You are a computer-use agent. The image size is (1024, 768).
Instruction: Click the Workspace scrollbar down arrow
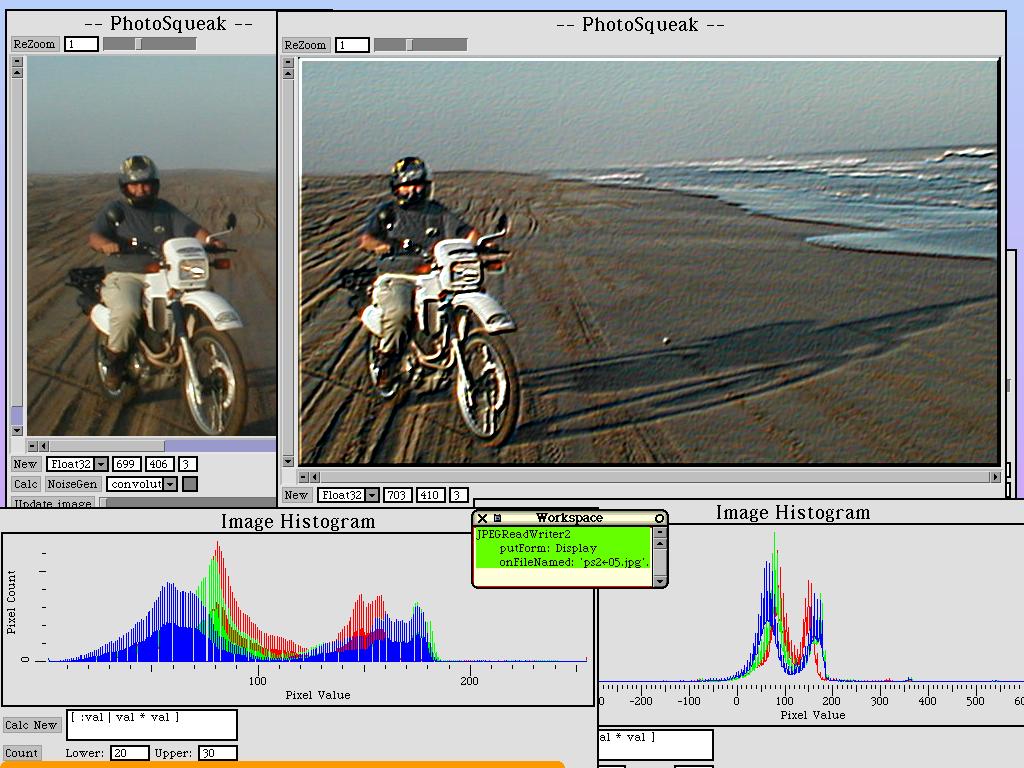tap(660, 581)
